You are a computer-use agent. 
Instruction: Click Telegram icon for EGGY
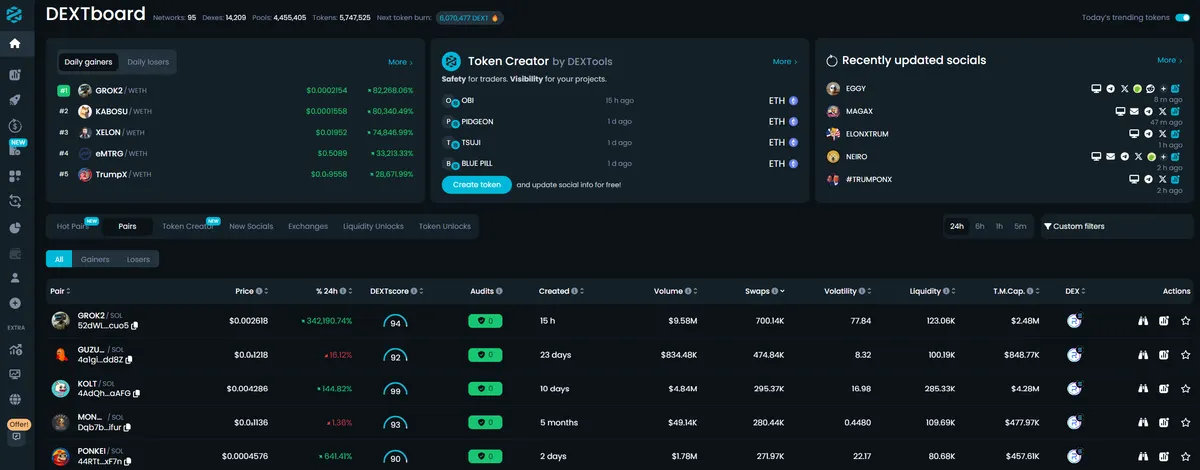coord(1111,88)
